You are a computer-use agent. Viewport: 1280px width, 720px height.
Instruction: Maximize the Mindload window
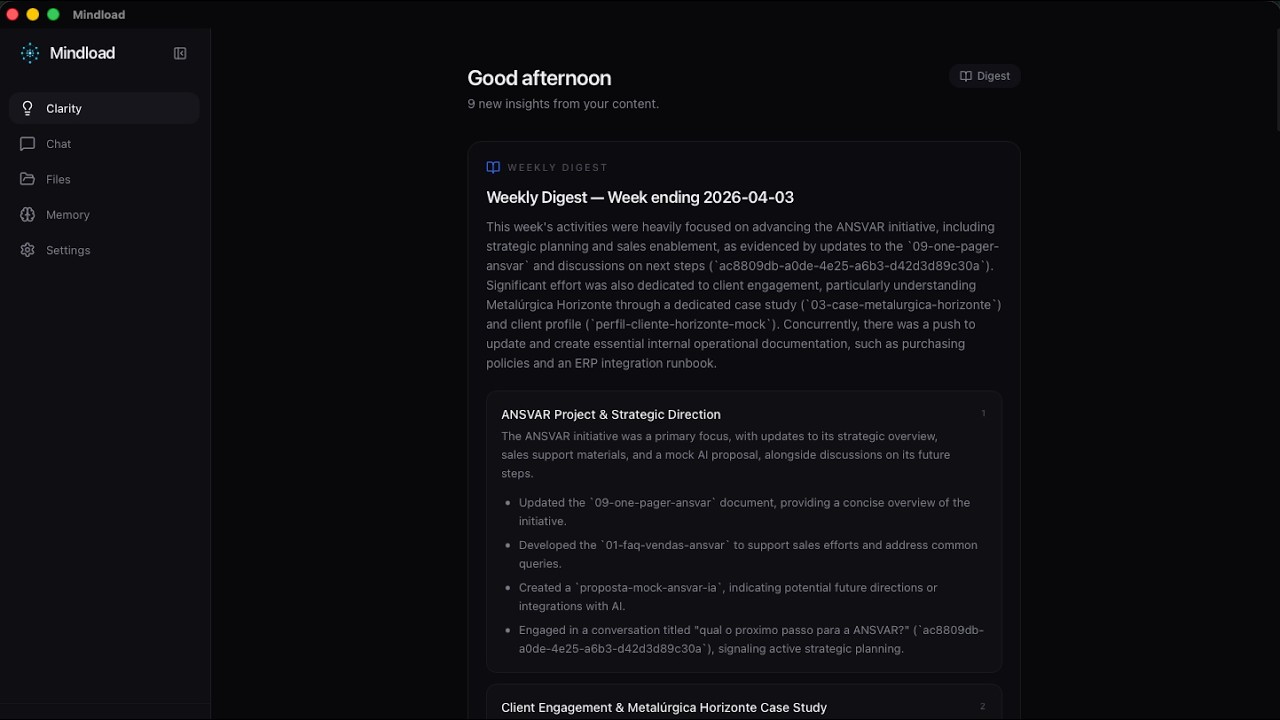coord(53,15)
